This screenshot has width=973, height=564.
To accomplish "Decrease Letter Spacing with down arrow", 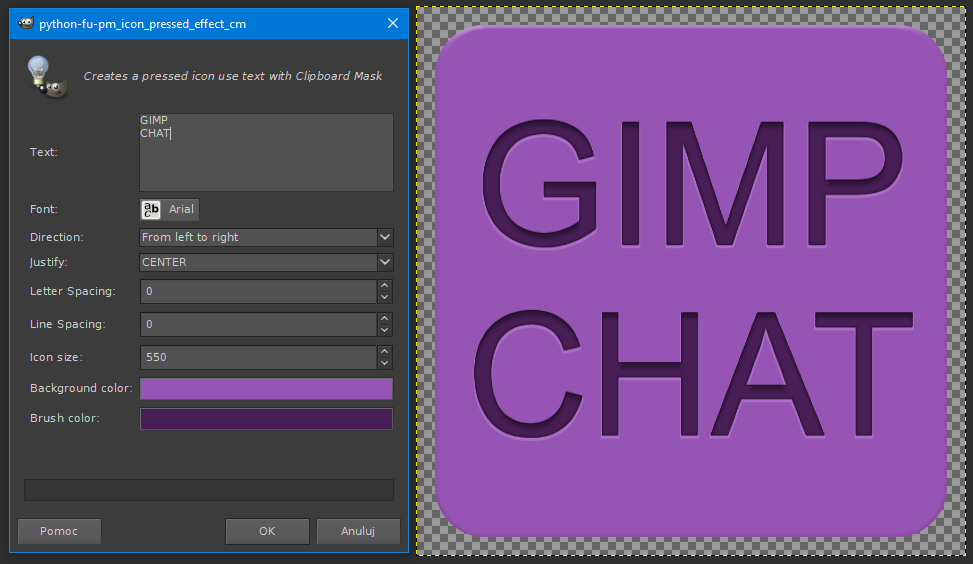I will pos(385,297).
